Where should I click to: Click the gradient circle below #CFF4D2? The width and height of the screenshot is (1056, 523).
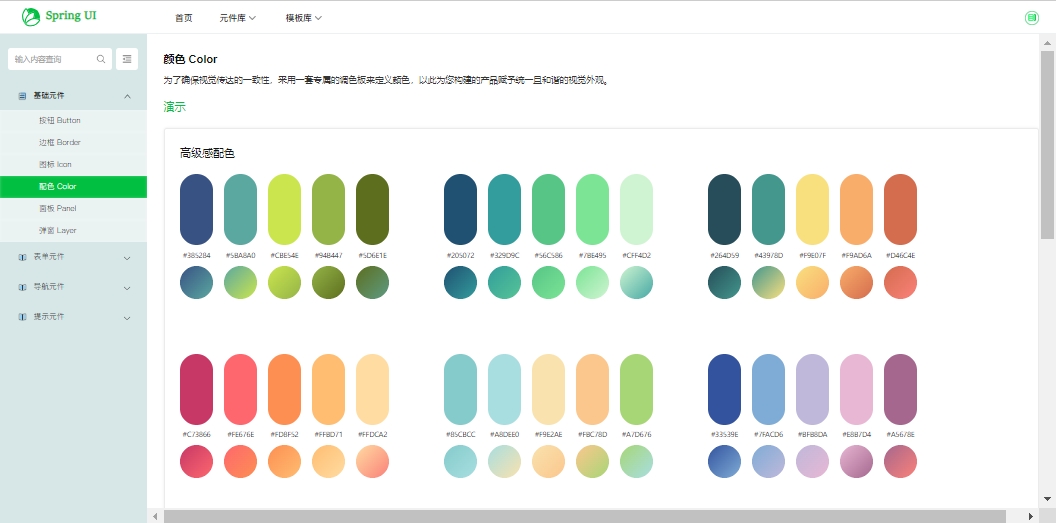(636, 282)
